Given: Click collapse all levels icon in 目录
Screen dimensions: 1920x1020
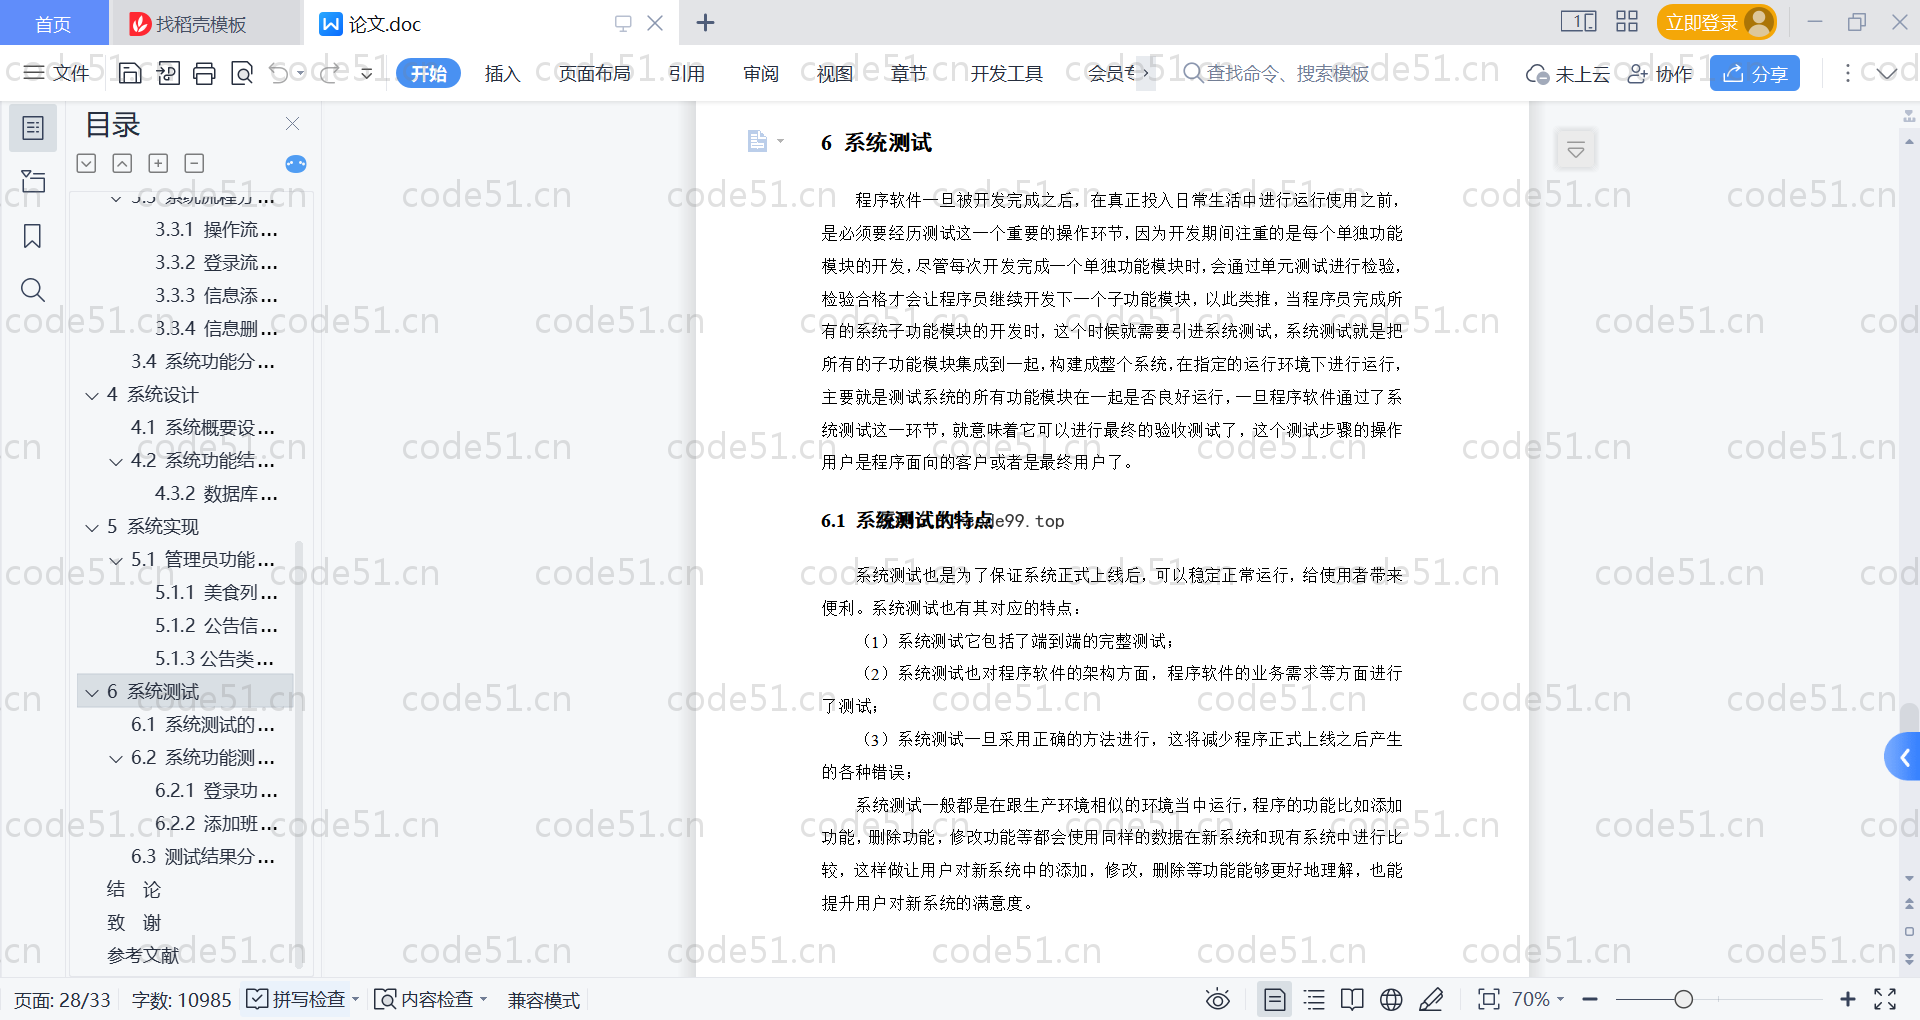Looking at the screenshot, I should (122, 163).
